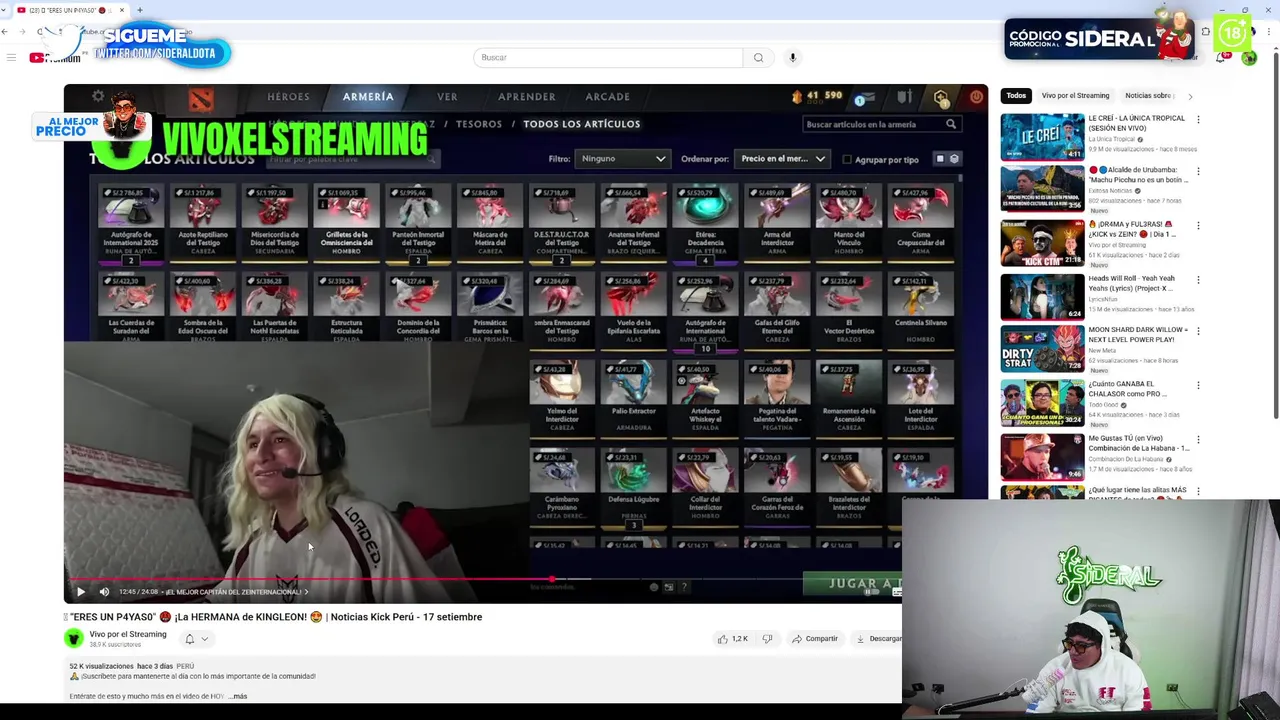Open options for MOON SHARD video
1280x720 pixels.
tap(1198, 331)
